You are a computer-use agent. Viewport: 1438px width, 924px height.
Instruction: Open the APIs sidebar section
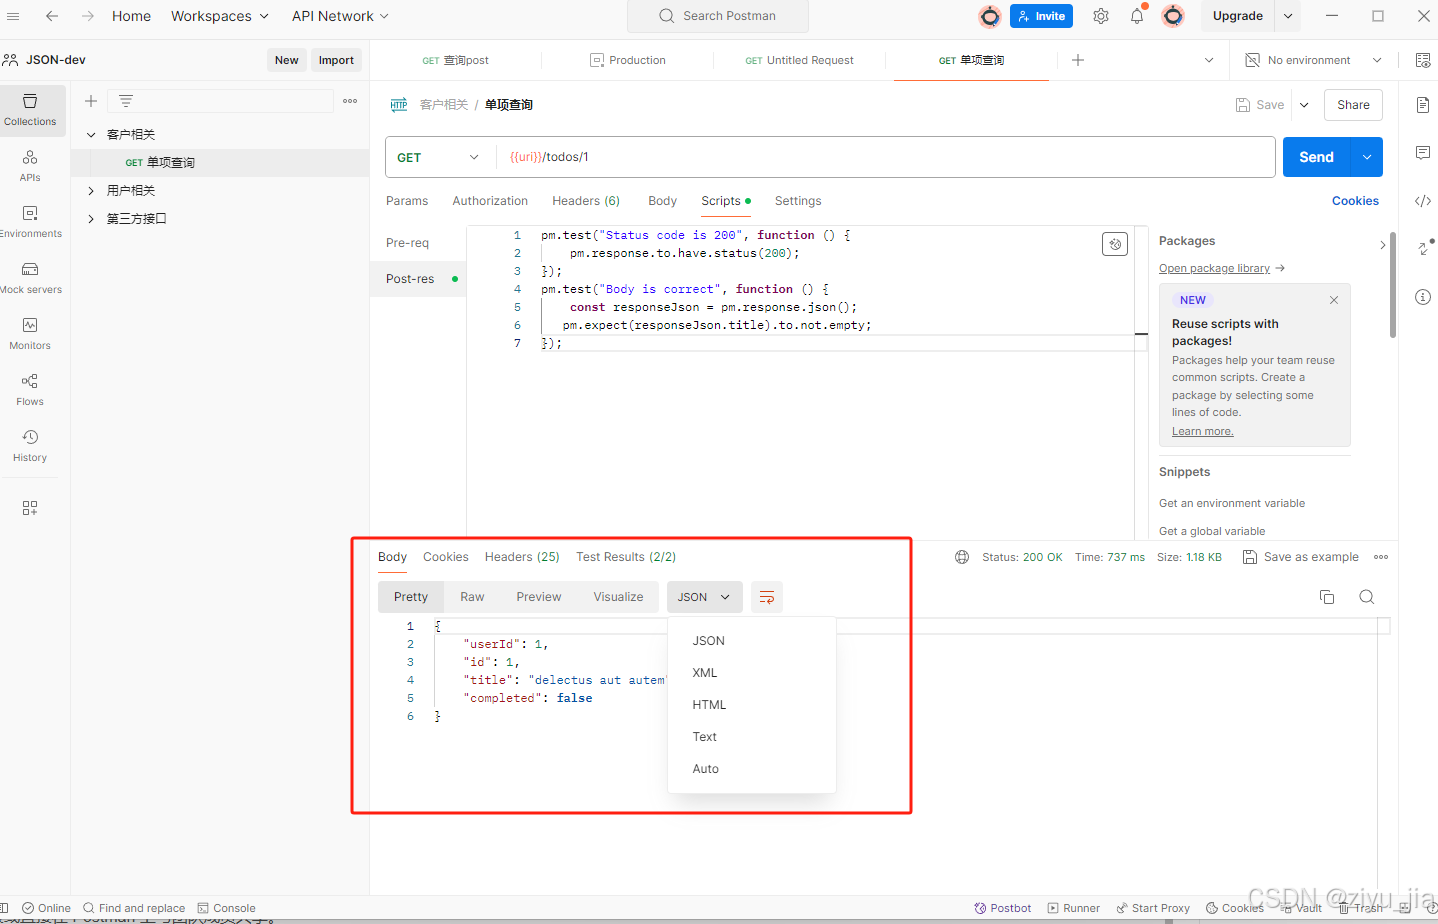[30, 165]
